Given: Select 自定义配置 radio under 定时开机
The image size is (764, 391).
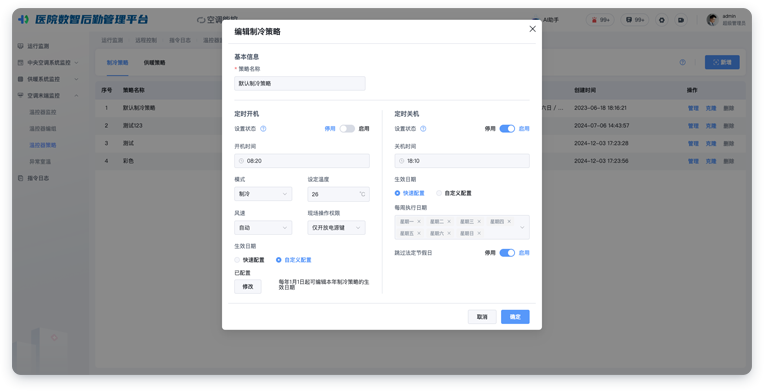Looking at the screenshot, I should (279, 260).
